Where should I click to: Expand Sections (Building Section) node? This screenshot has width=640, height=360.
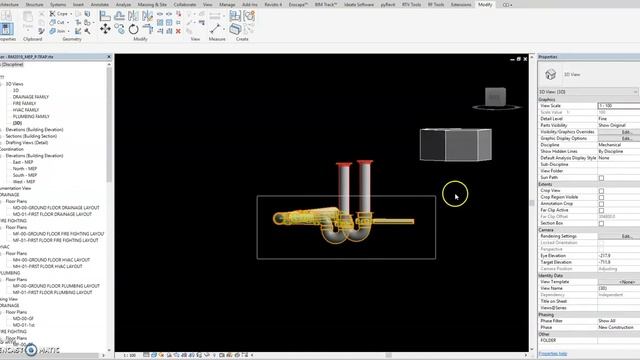[x=1, y=136]
